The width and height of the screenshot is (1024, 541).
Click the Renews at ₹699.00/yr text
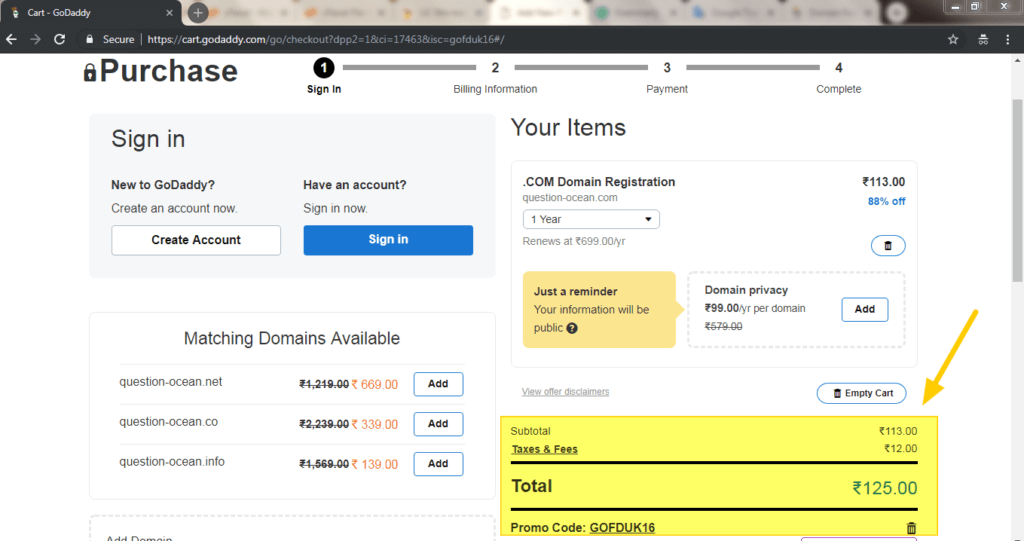[x=574, y=241]
